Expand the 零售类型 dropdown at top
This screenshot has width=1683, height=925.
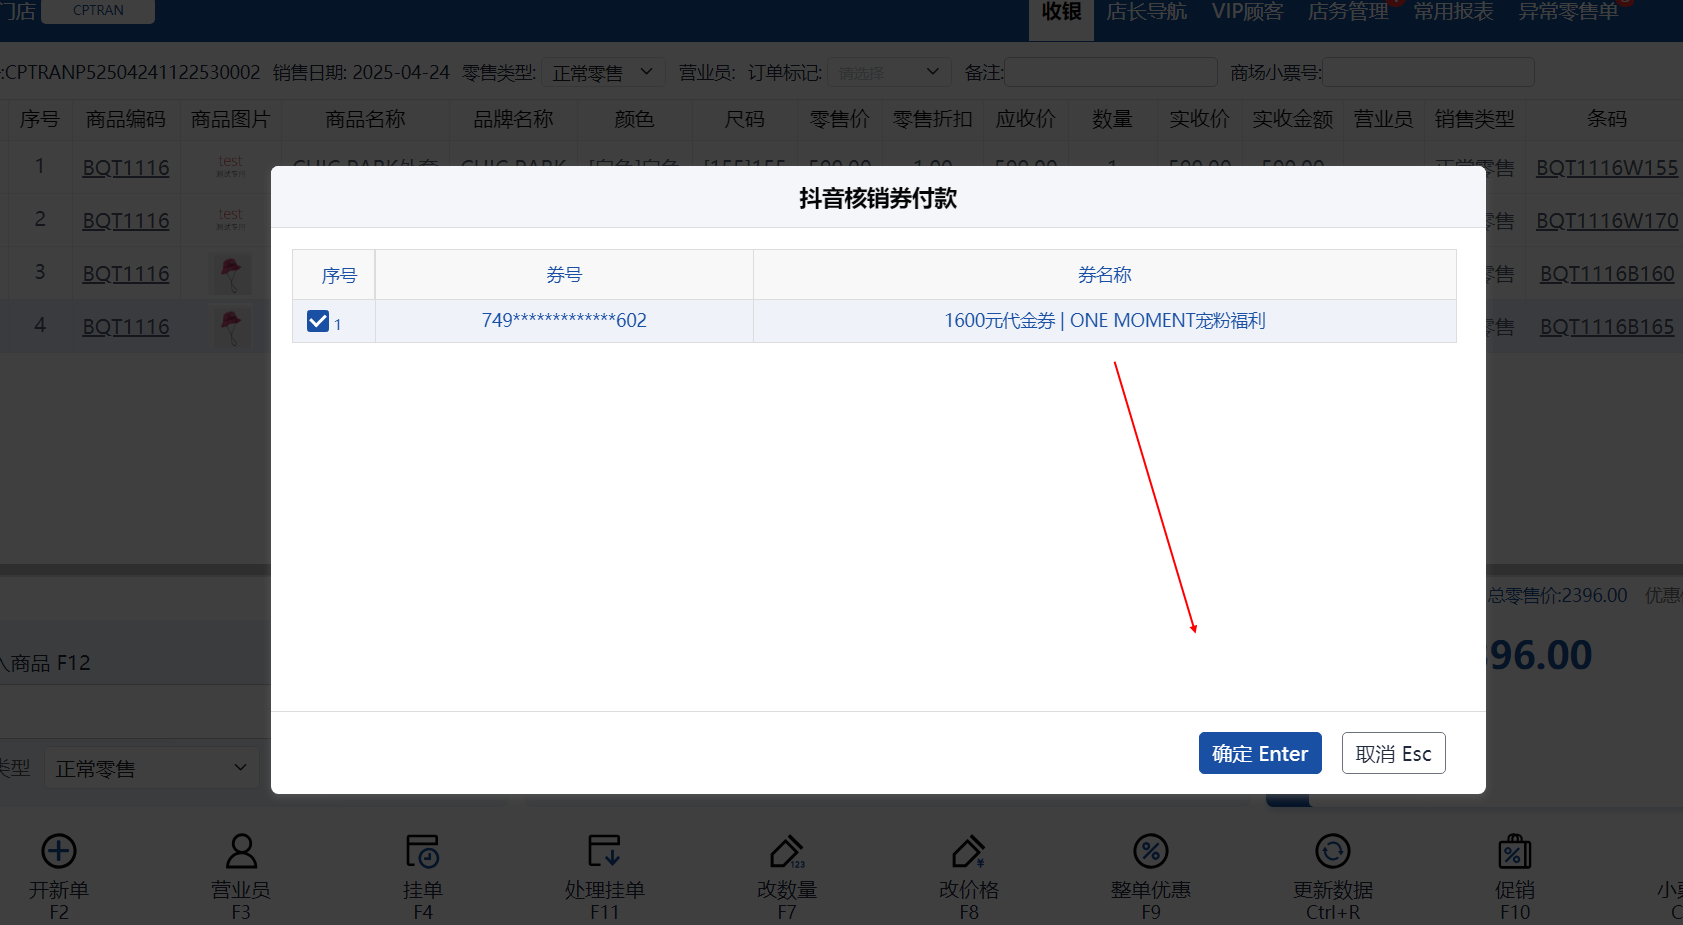tap(603, 73)
